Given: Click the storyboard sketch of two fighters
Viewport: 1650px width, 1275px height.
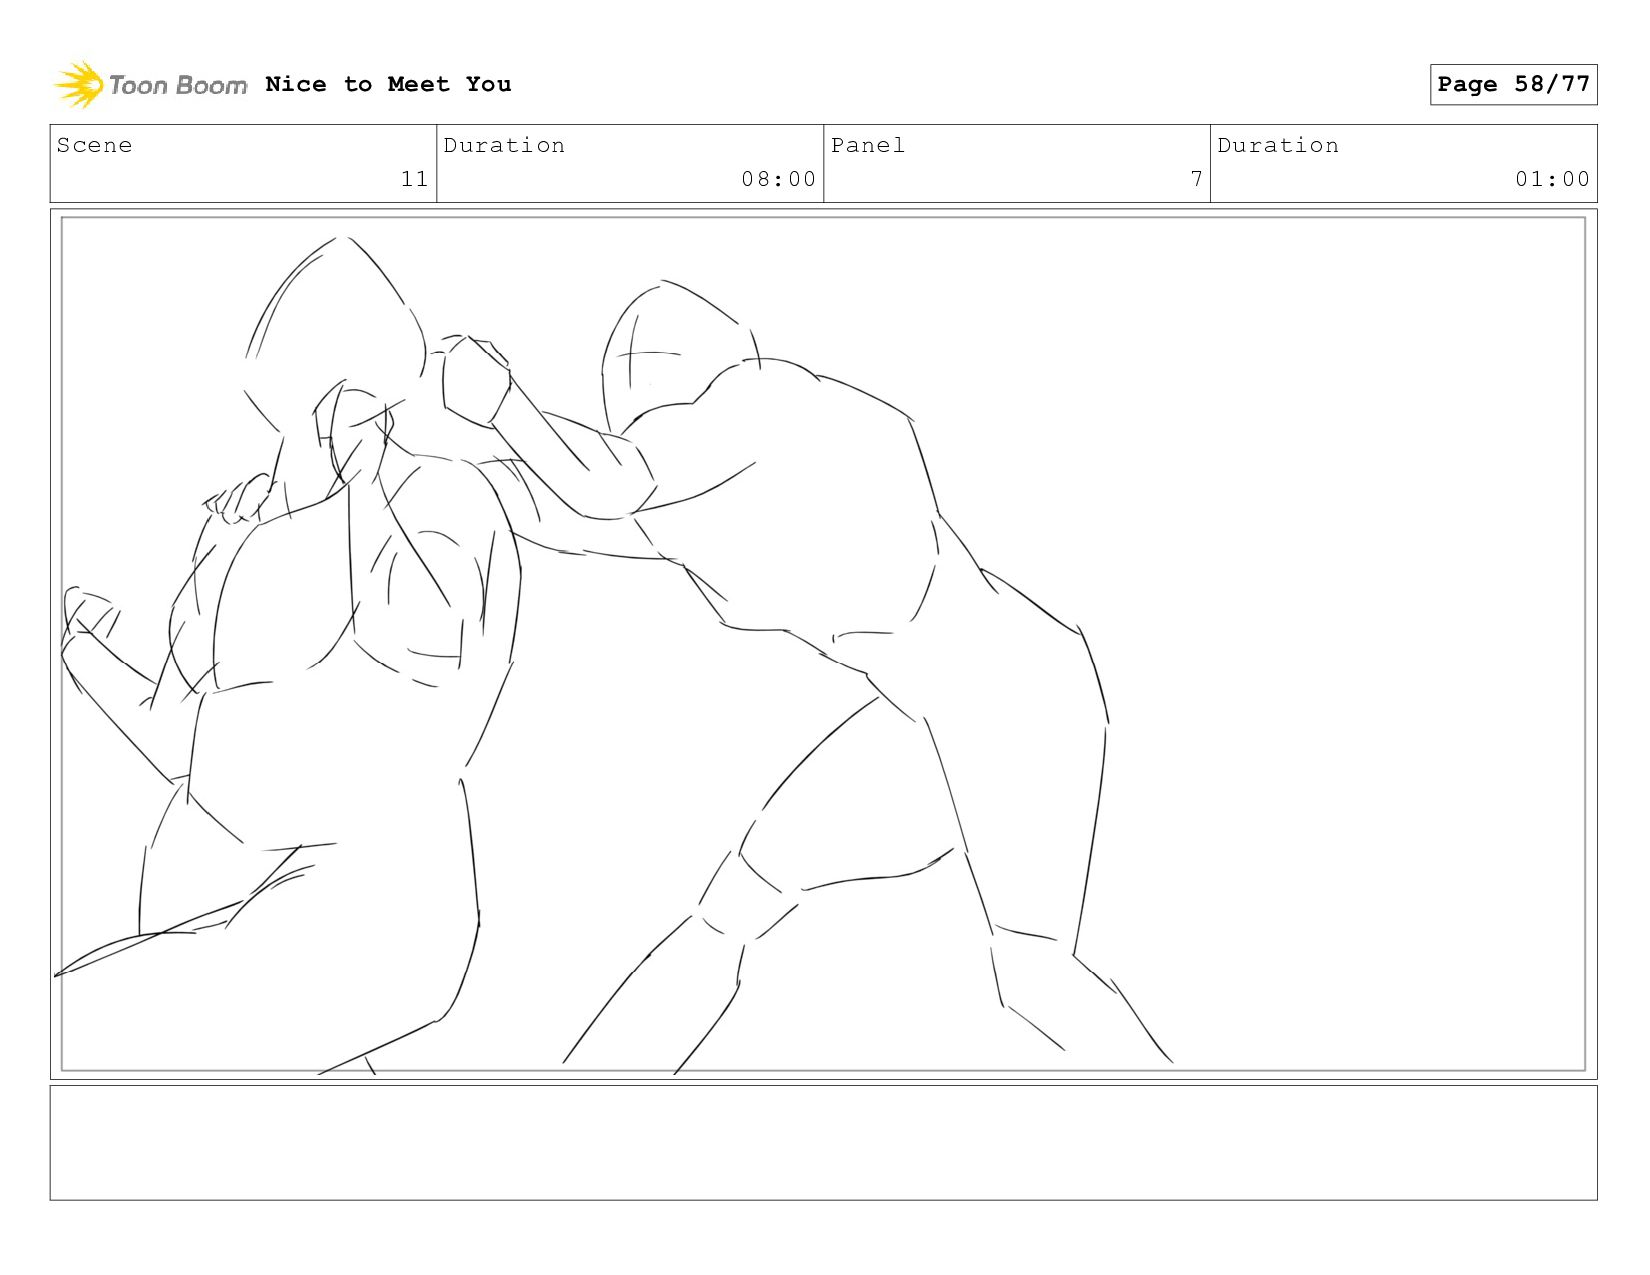Looking at the screenshot, I should (x=823, y=644).
